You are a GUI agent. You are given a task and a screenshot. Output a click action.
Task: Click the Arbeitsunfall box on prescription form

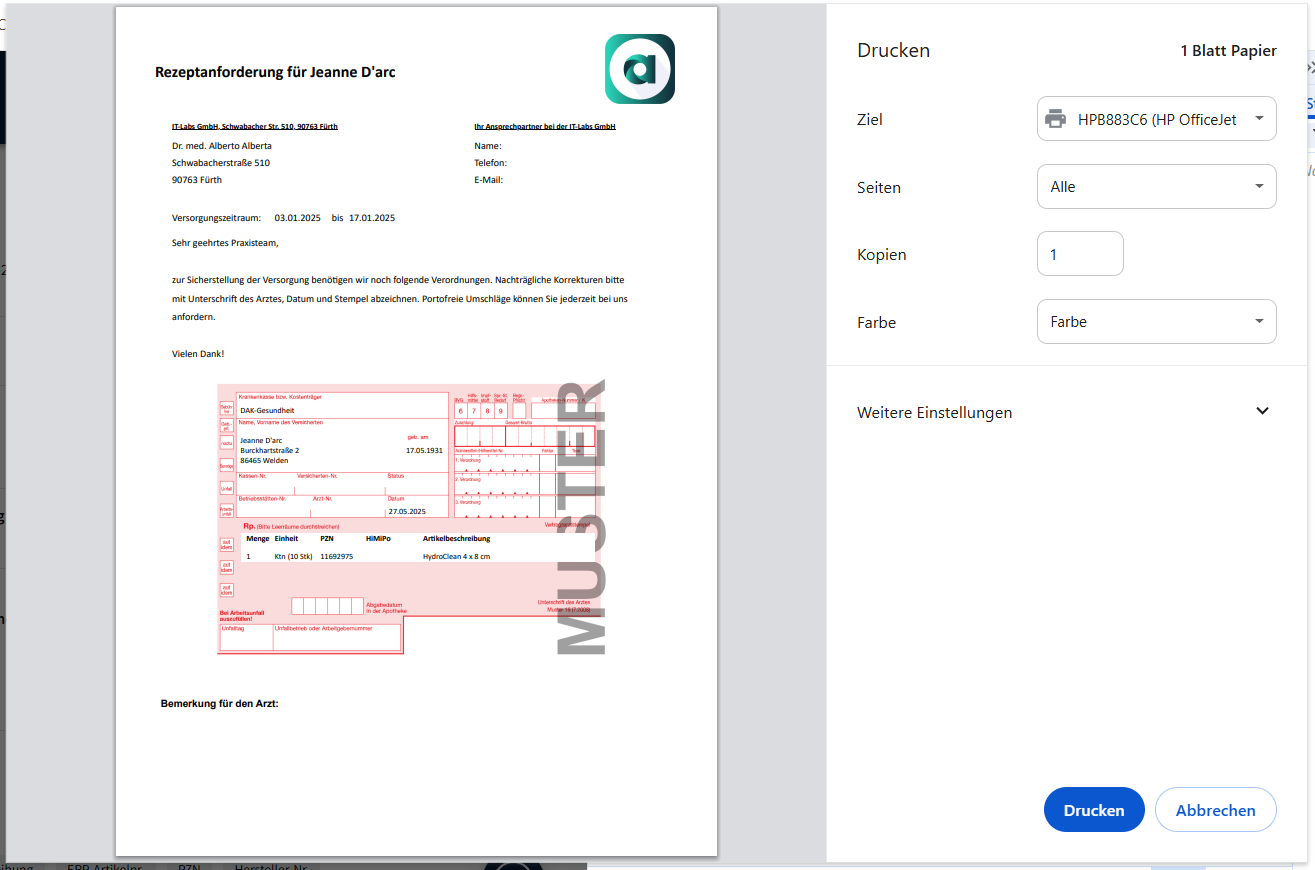[x=226, y=510]
